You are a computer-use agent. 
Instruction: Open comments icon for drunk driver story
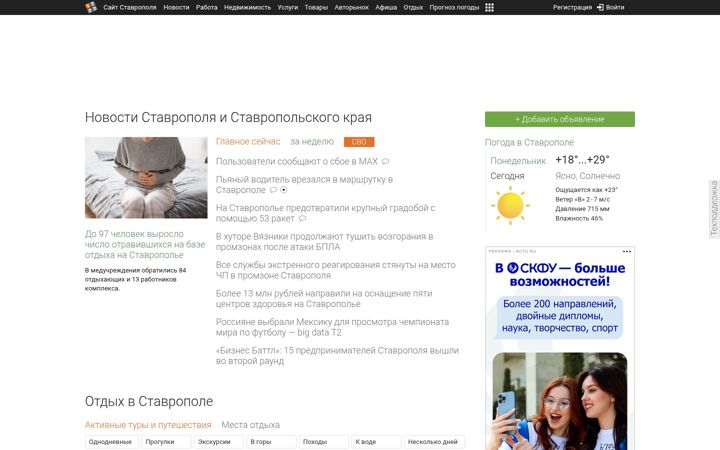(273, 190)
